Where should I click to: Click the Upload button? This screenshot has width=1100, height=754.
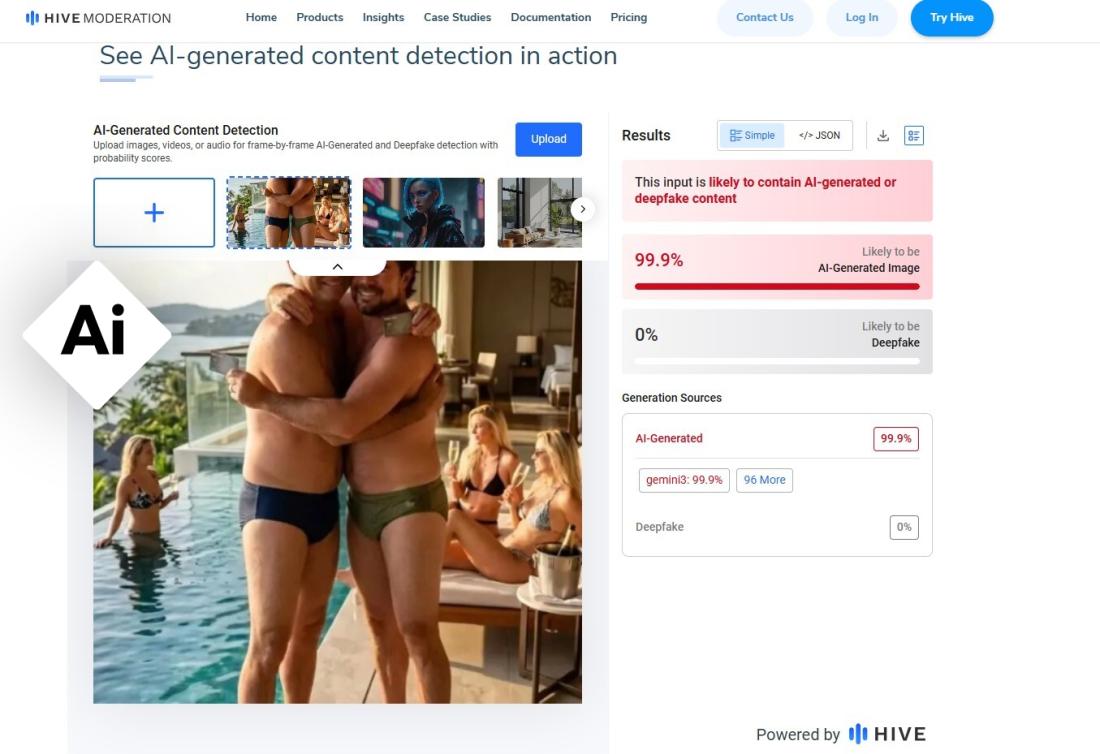coord(549,139)
